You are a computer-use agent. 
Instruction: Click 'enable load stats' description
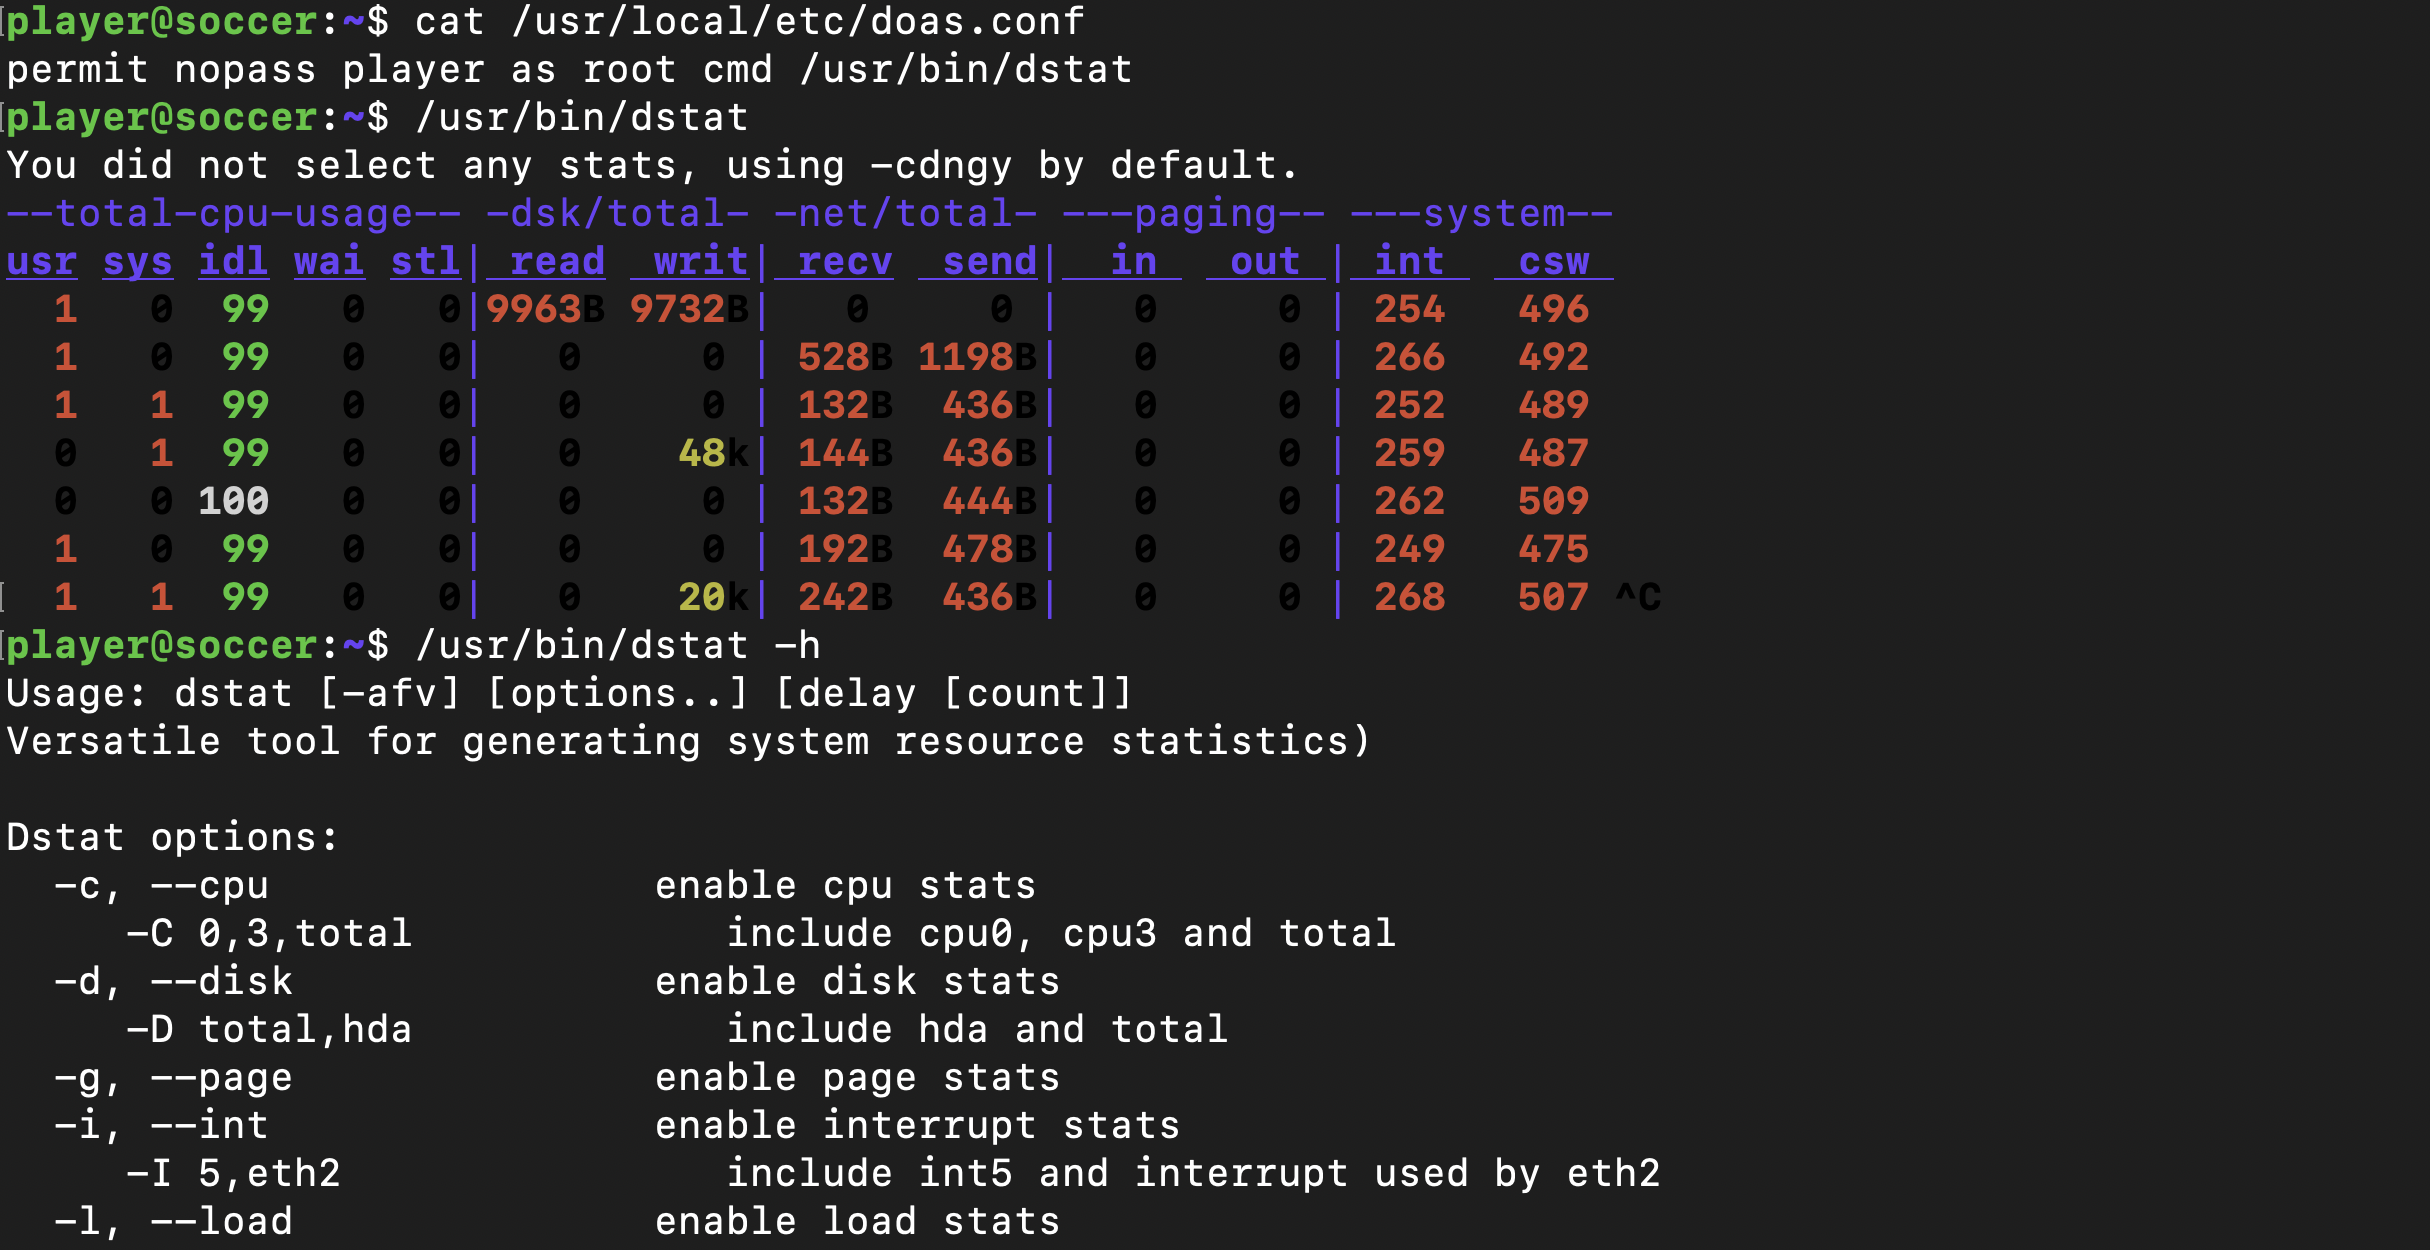pyautogui.click(x=858, y=1221)
